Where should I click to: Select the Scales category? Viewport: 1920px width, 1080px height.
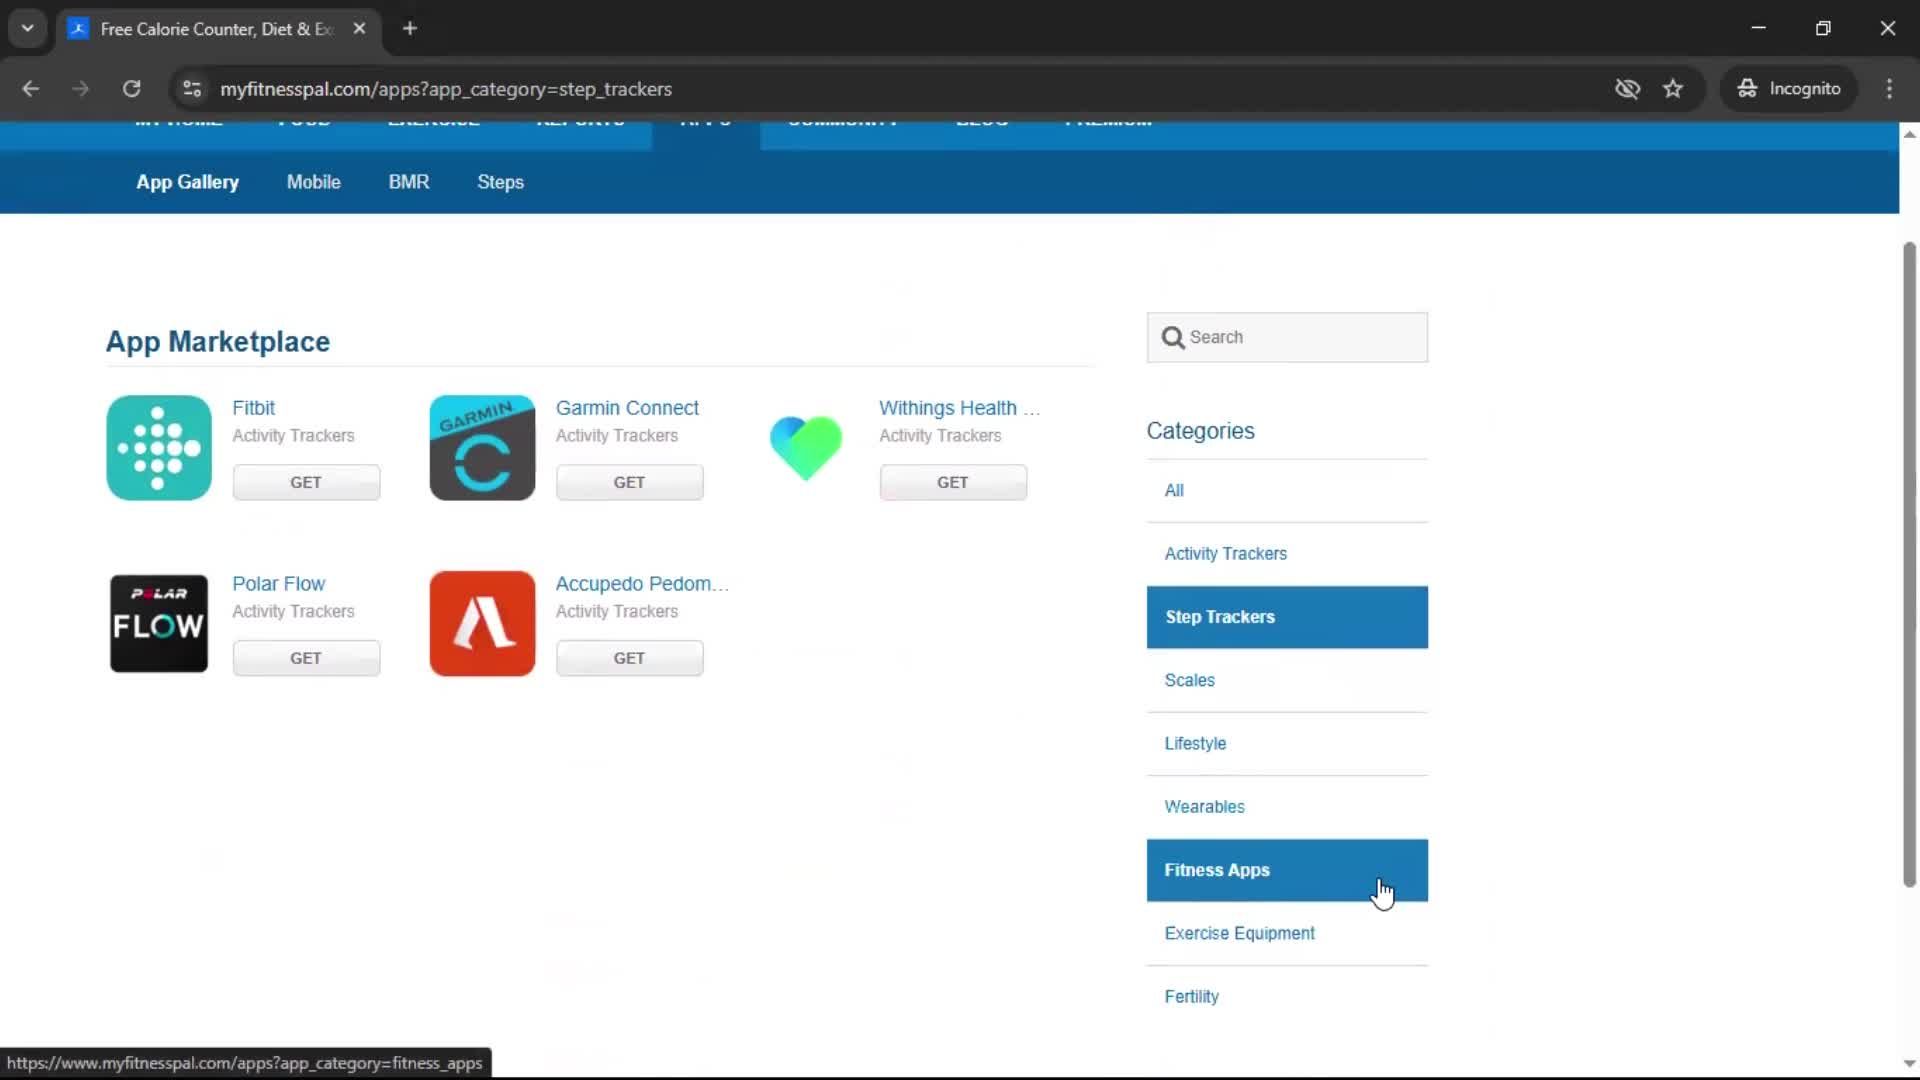pyautogui.click(x=1287, y=680)
